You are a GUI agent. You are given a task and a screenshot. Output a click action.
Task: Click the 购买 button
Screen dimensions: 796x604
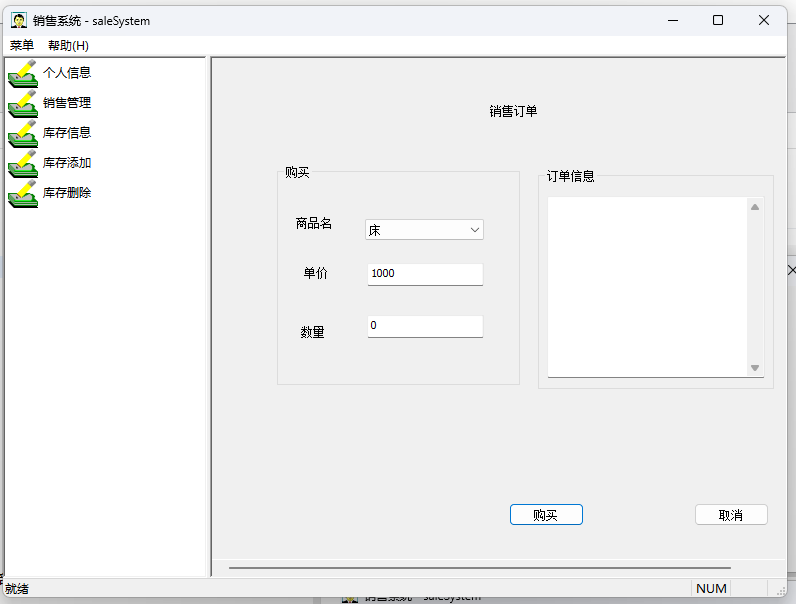pos(546,515)
